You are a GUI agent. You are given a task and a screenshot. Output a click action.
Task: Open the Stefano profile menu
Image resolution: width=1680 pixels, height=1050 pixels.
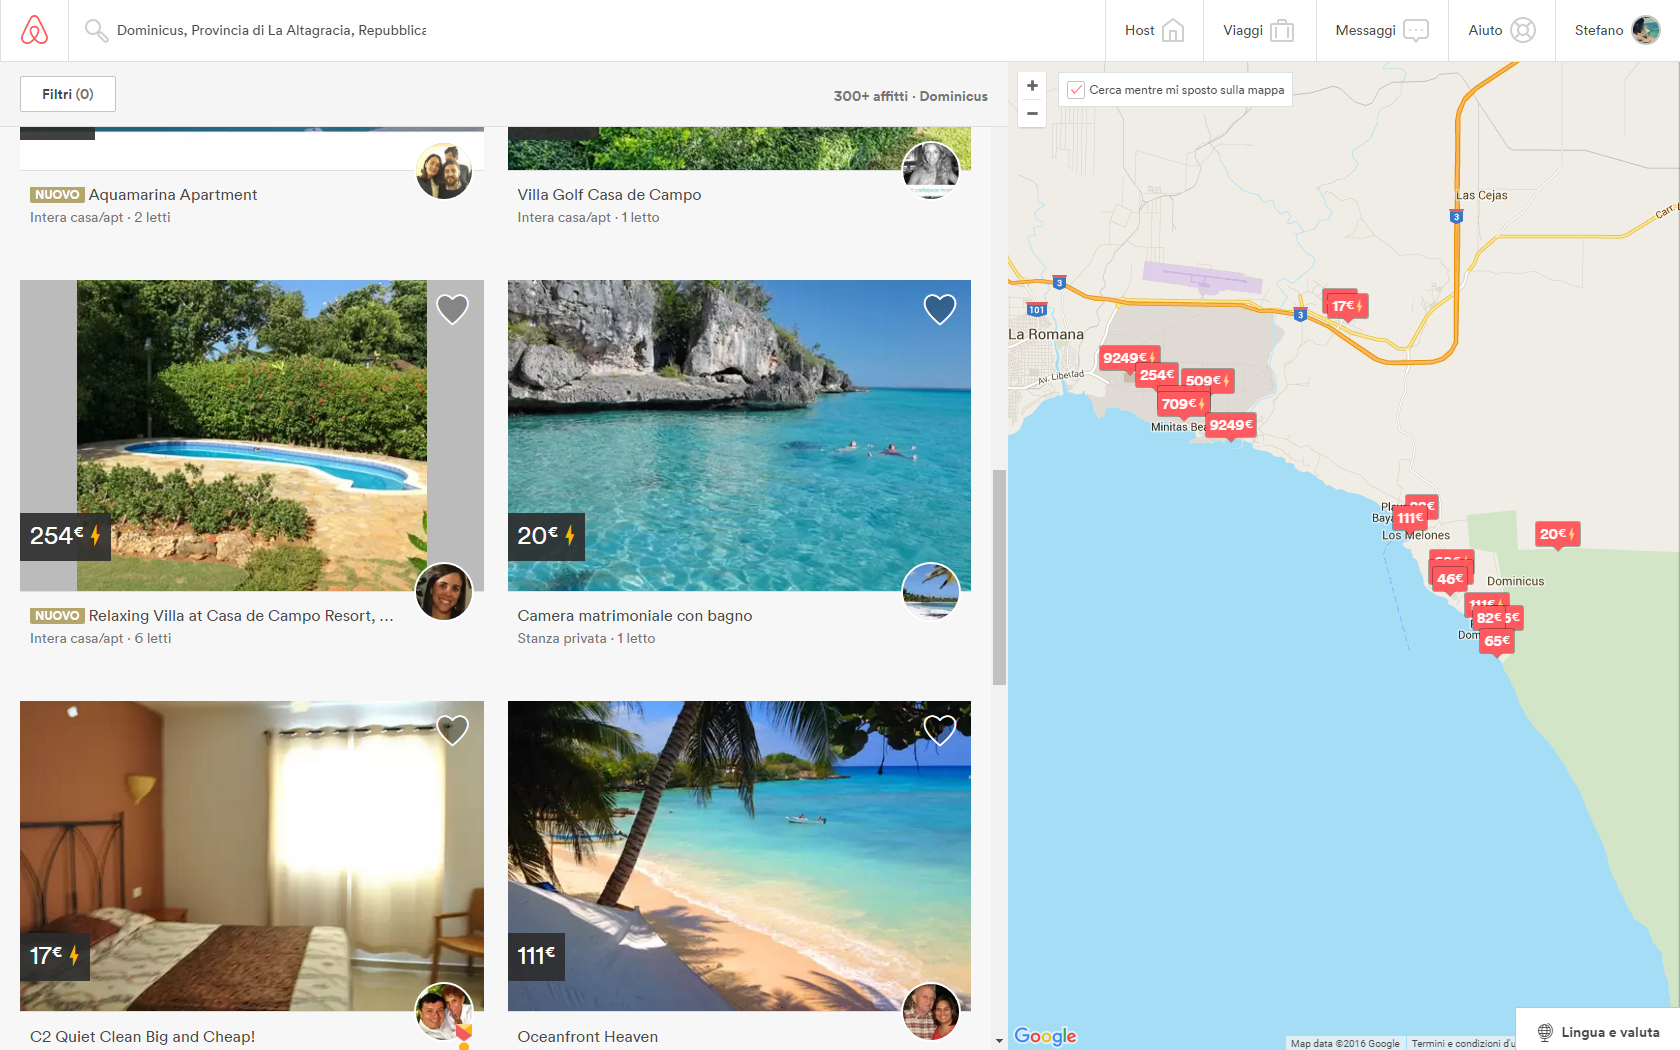(1617, 30)
